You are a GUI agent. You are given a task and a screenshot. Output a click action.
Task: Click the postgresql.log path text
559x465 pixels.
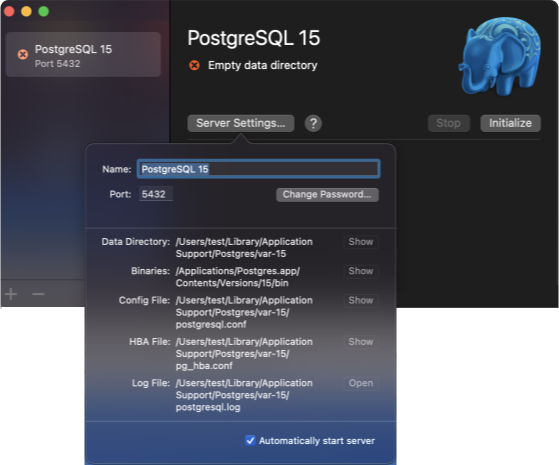(244, 395)
